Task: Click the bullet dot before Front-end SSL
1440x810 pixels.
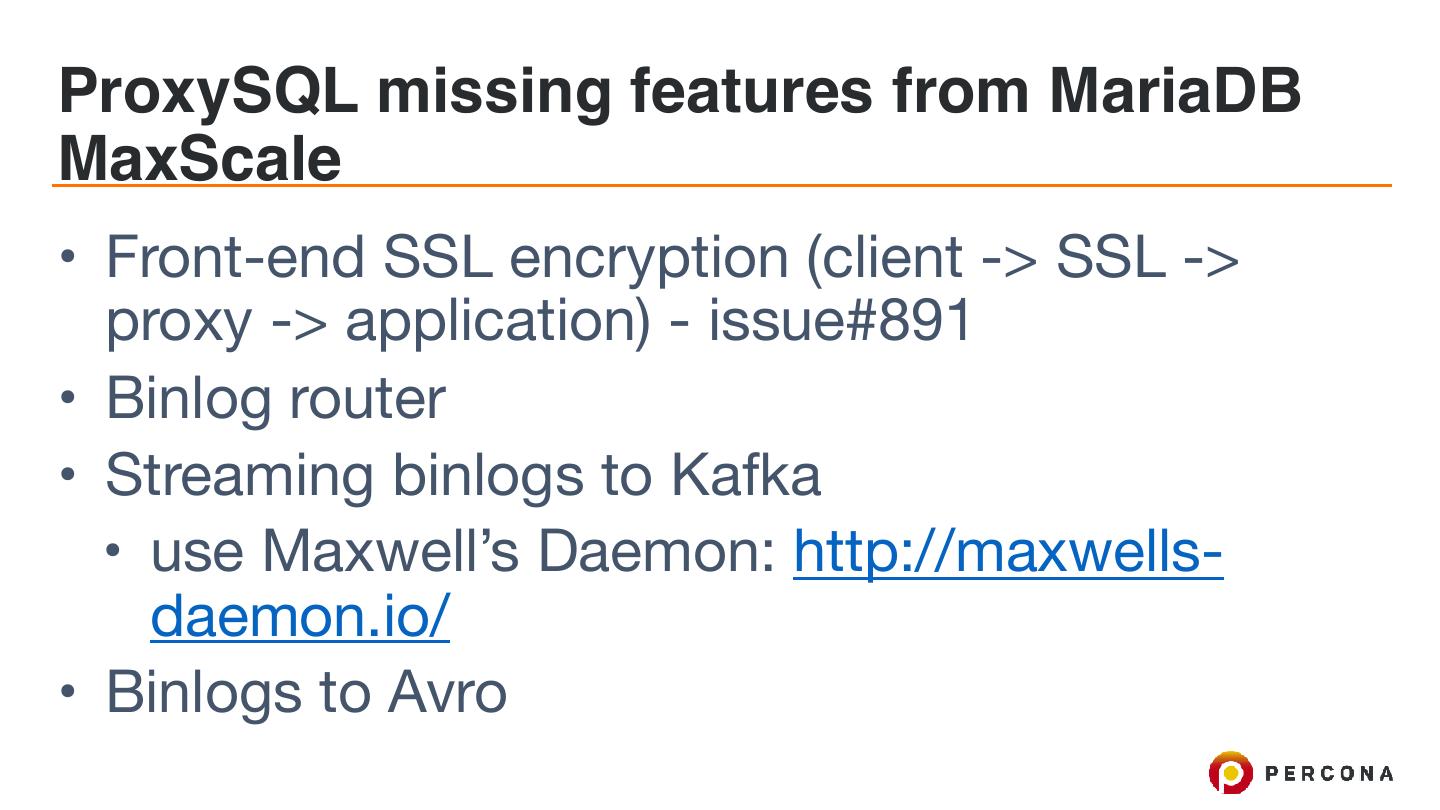Action: coord(68,257)
